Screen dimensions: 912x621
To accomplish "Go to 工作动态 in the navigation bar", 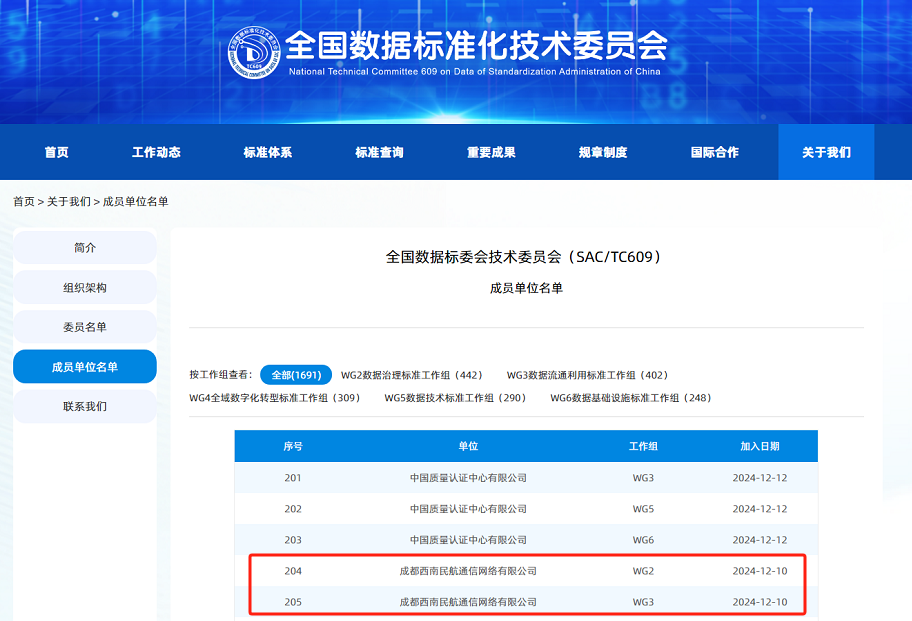I will [156, 152].
